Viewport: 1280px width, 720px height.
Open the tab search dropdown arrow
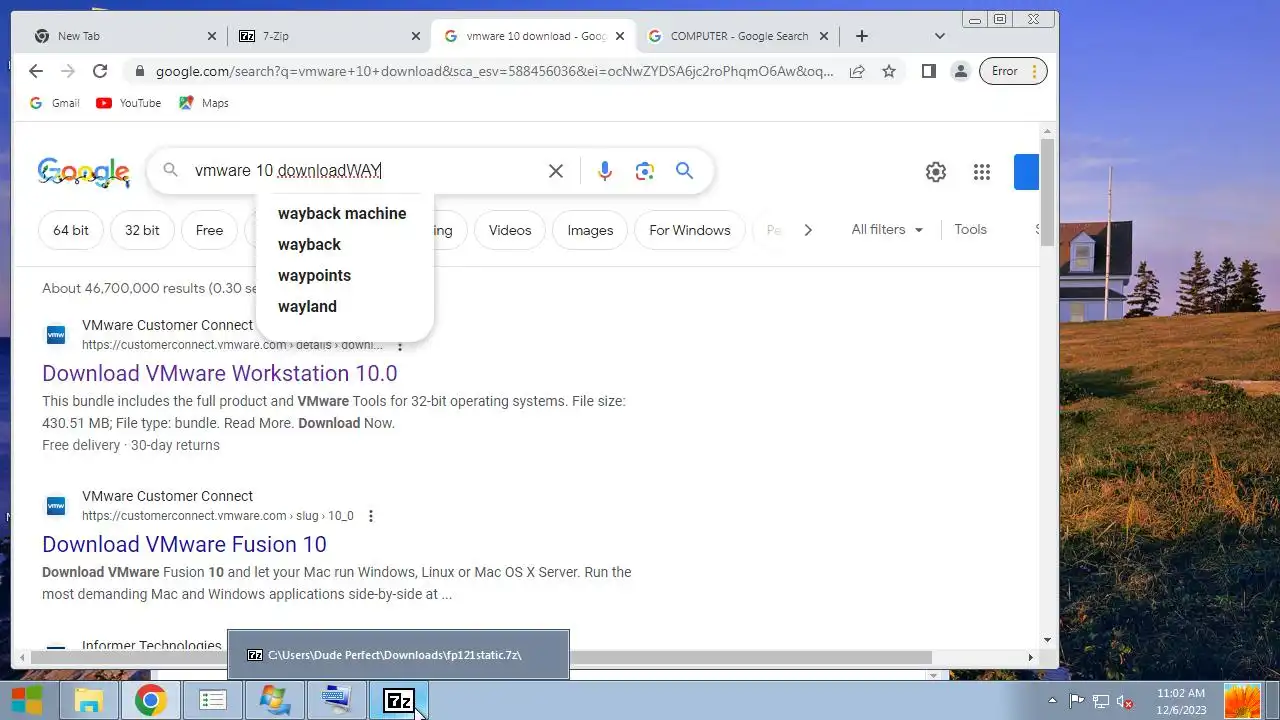tap(939, 36)
